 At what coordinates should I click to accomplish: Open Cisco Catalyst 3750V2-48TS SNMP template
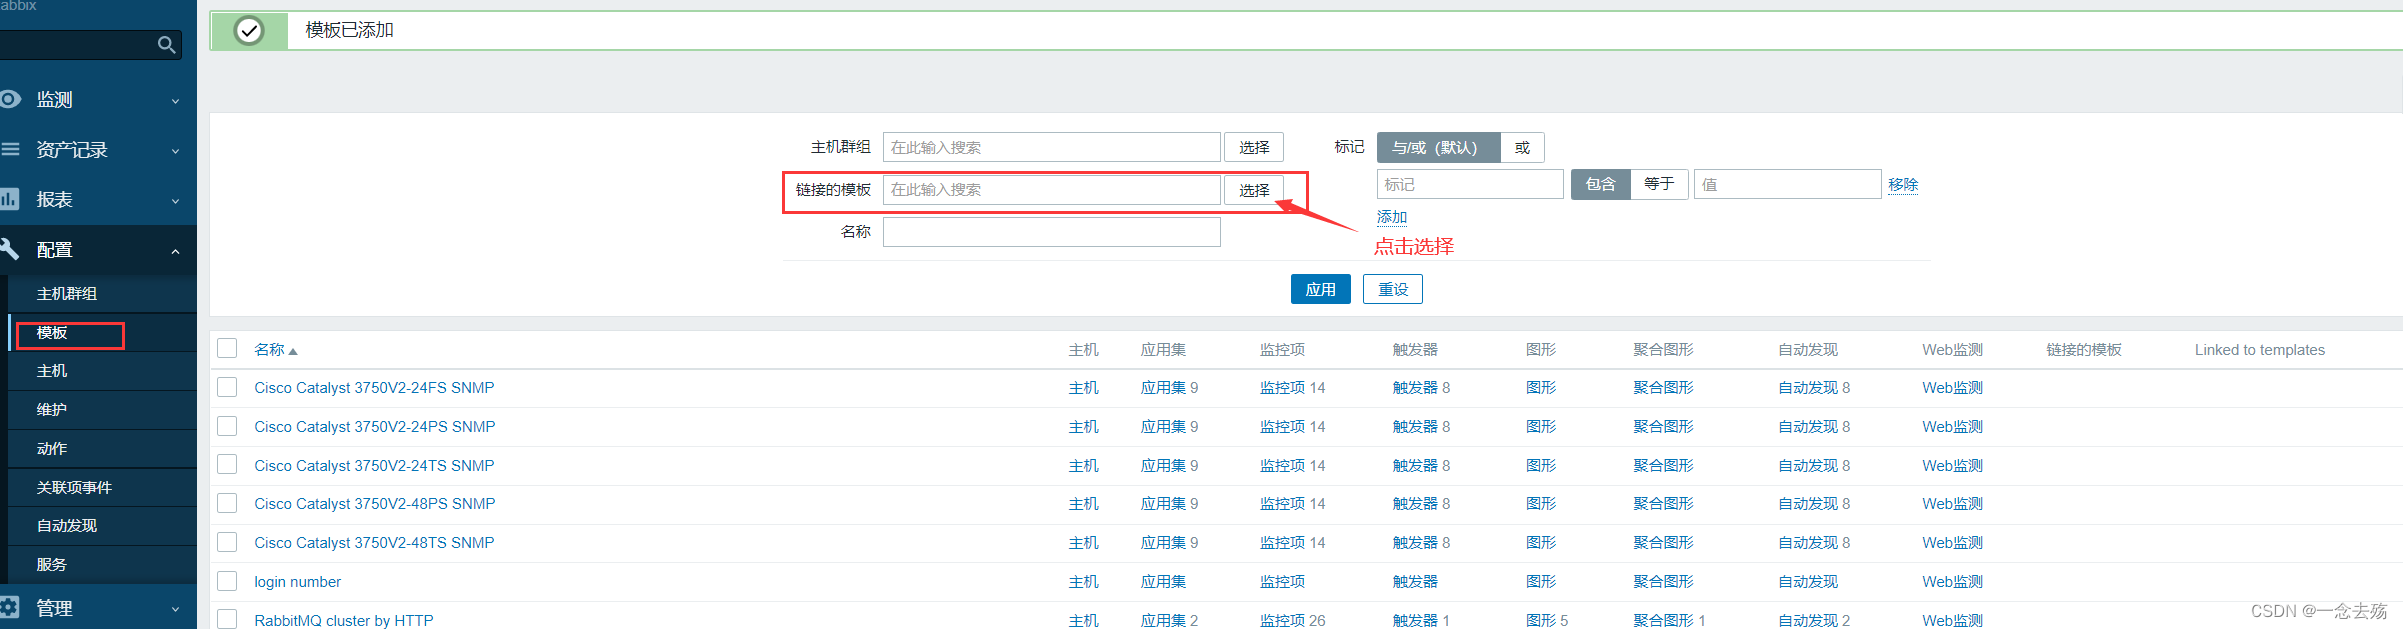tap(374, 543)
